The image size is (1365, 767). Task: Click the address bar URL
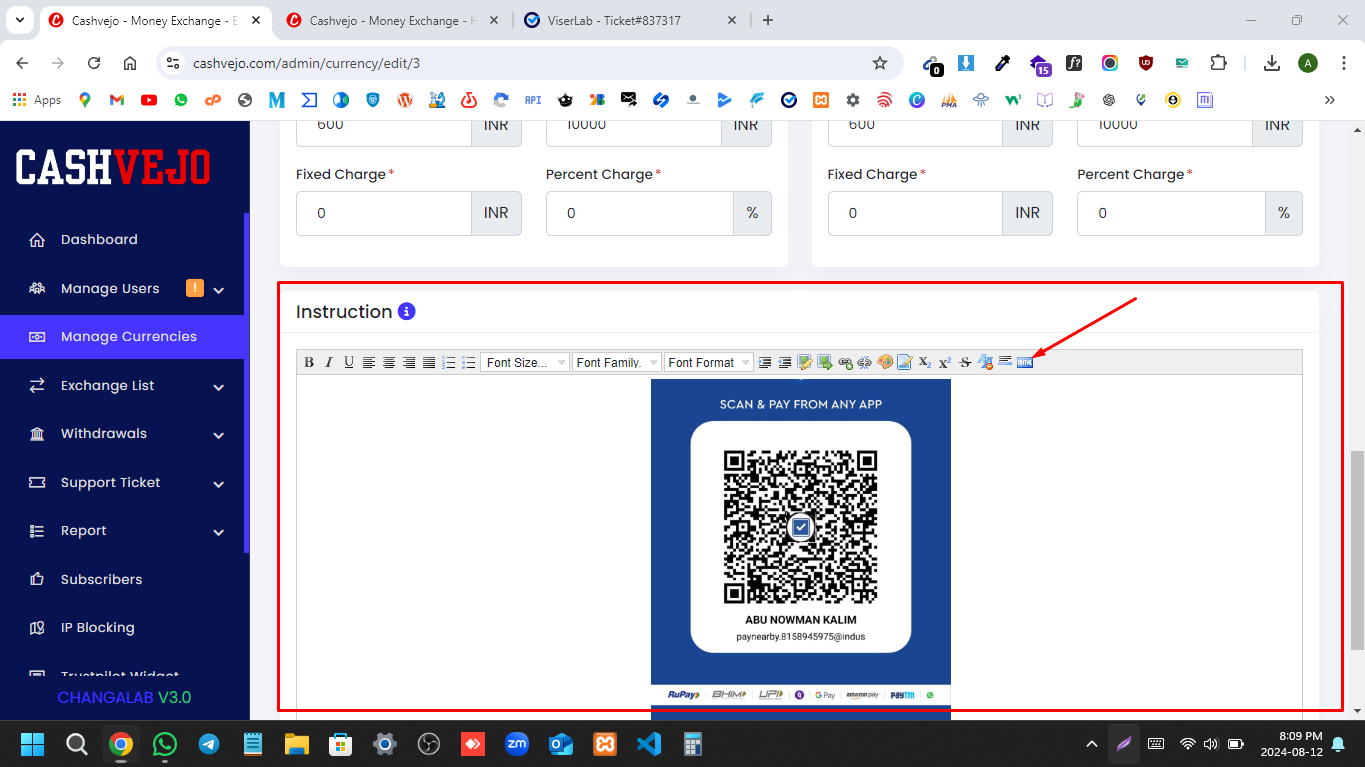(306, 63)
